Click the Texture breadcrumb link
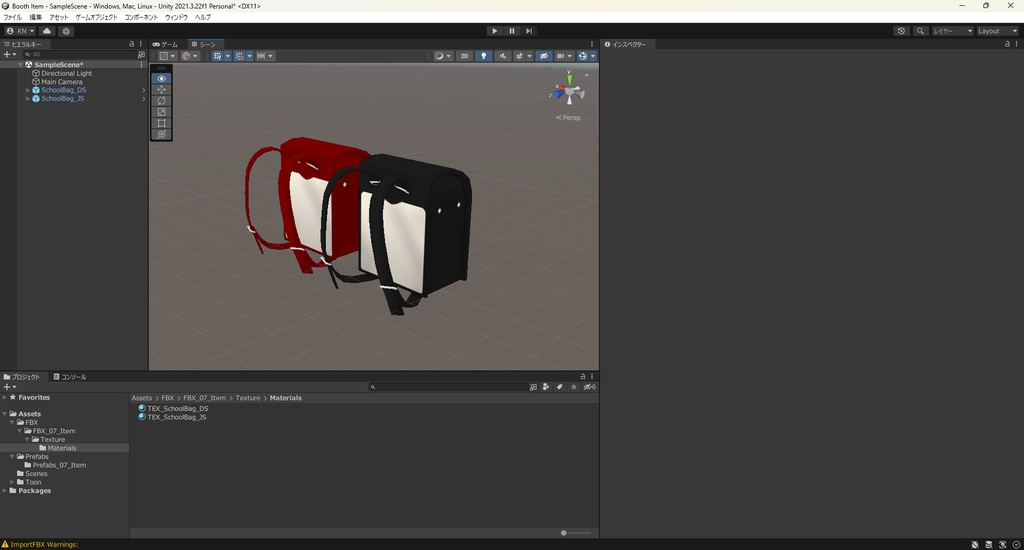Image resolution: width=1024 pixels, height=550 pixels. coord(247,398)
